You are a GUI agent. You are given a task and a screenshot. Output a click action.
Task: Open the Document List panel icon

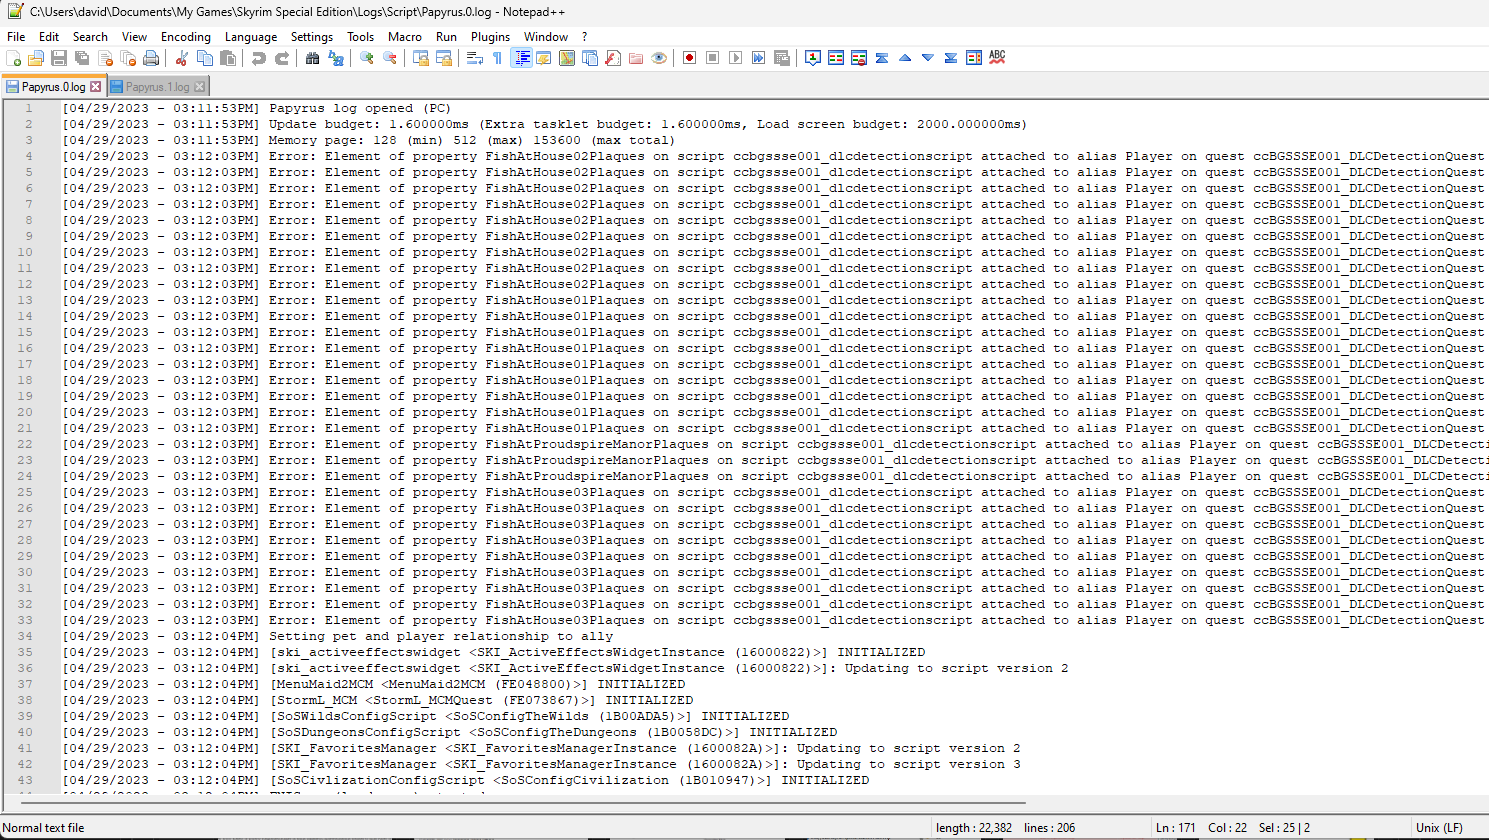(590, 58)
